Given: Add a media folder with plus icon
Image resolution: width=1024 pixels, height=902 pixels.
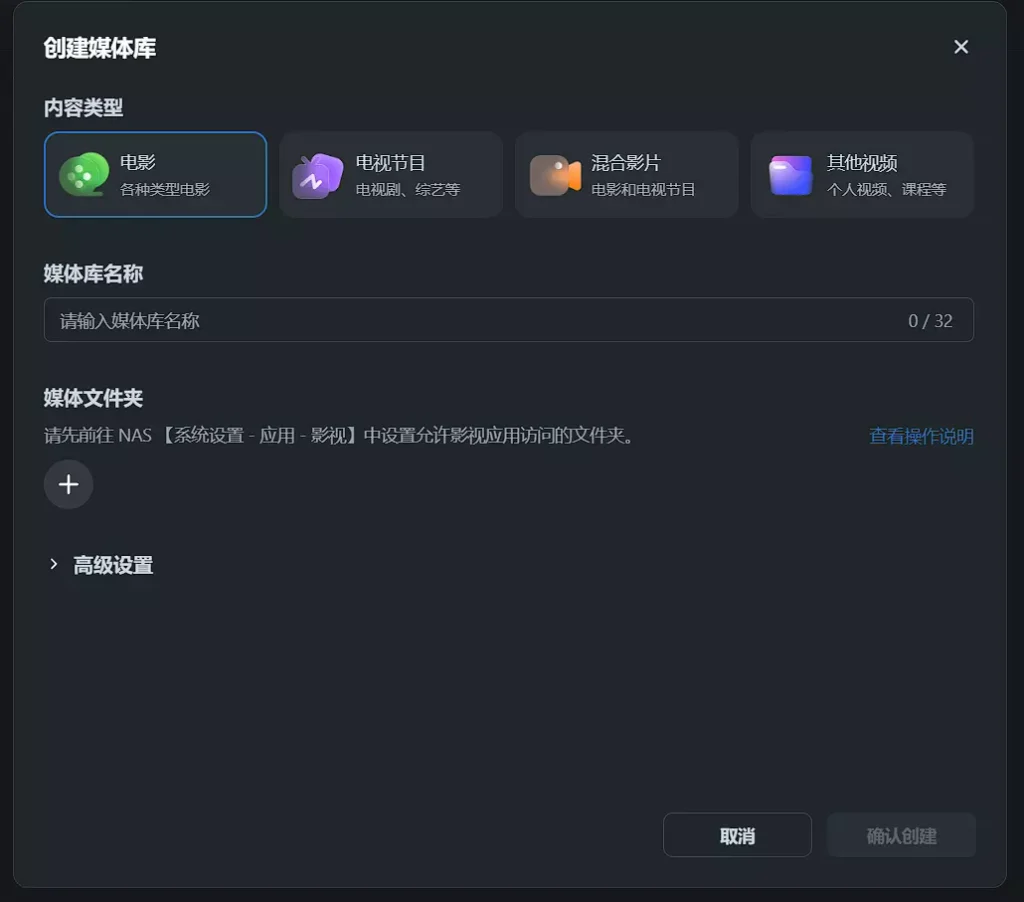Looking at the screenshot, I should pos(68,485).
